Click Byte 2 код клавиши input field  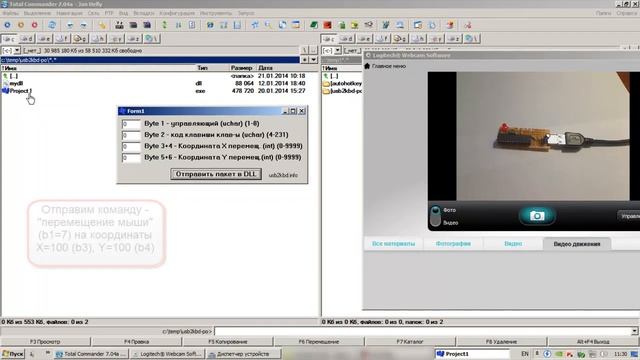131,135
